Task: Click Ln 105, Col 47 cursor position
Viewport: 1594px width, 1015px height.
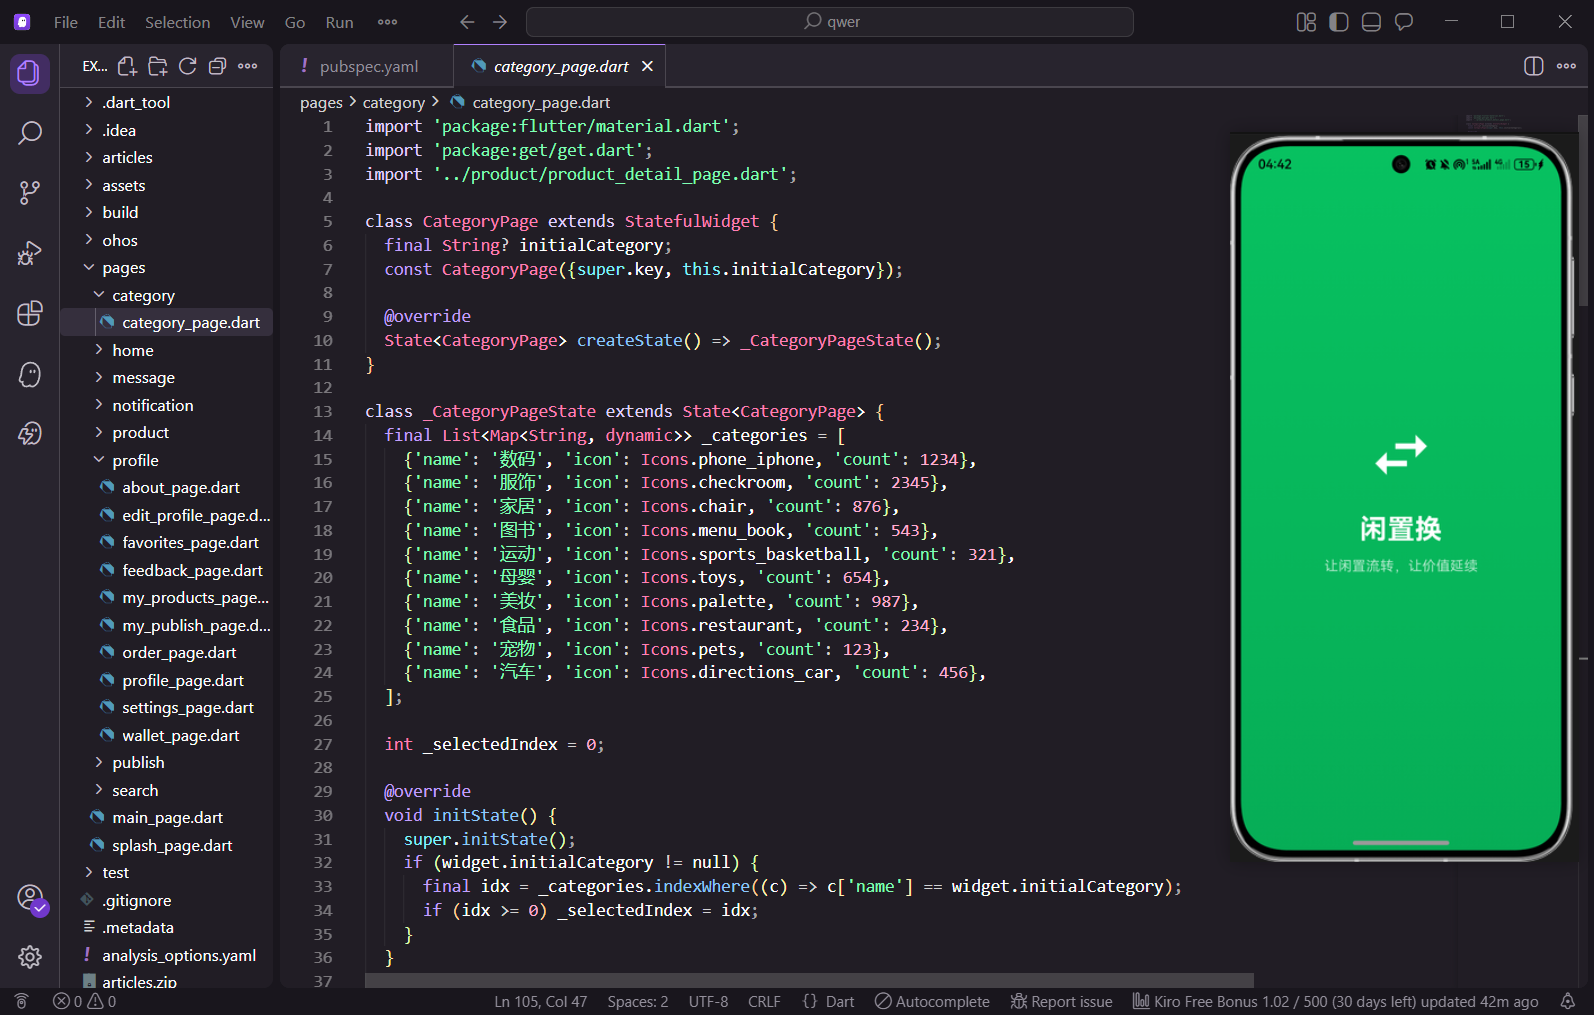Action: (540, 1001)
